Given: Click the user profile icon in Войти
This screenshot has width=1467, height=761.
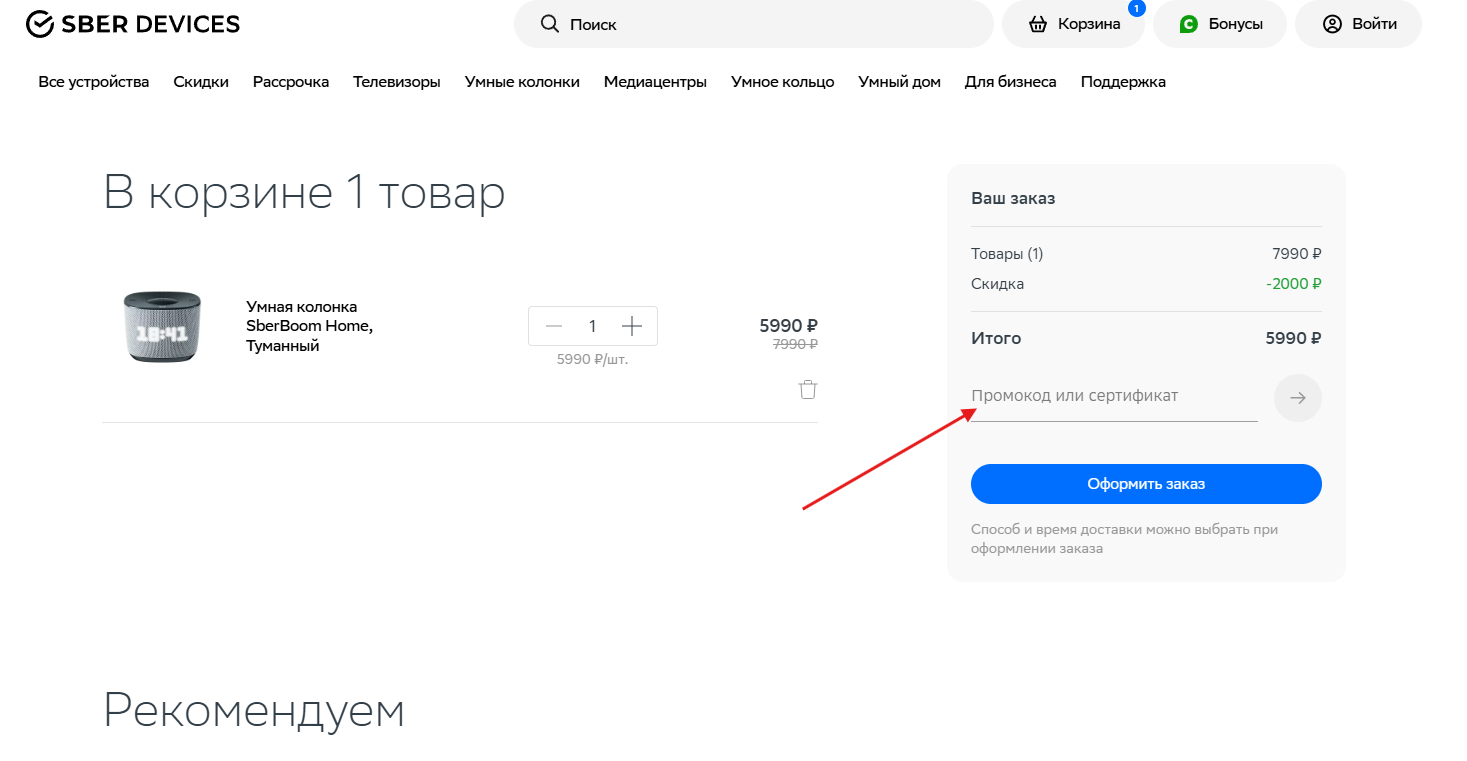Looking at the screenshot, I should click(1332, 24).
